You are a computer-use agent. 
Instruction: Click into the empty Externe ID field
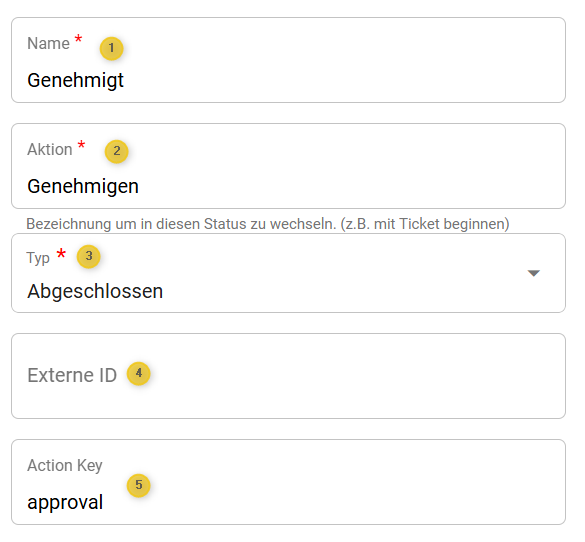288,376
